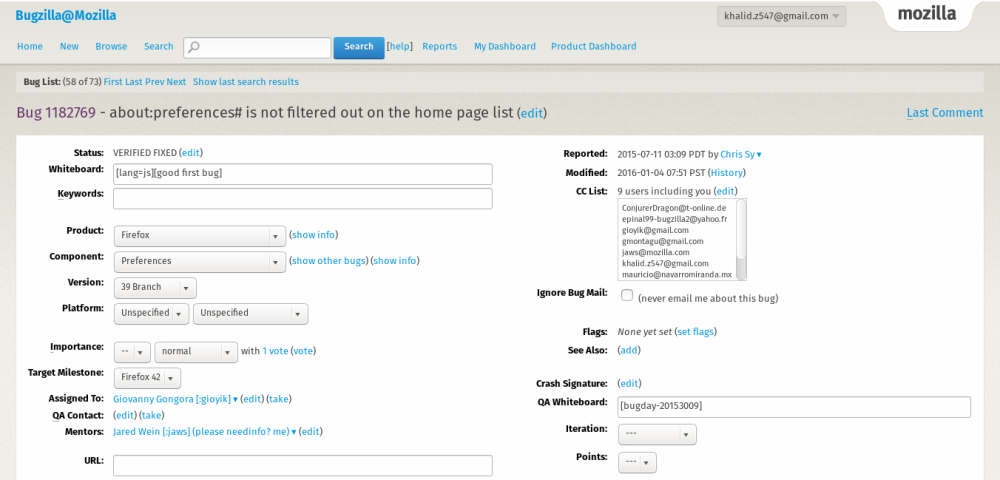Click take next to QA Contact
Screen dimensions: 1000x480
point(151,416)
